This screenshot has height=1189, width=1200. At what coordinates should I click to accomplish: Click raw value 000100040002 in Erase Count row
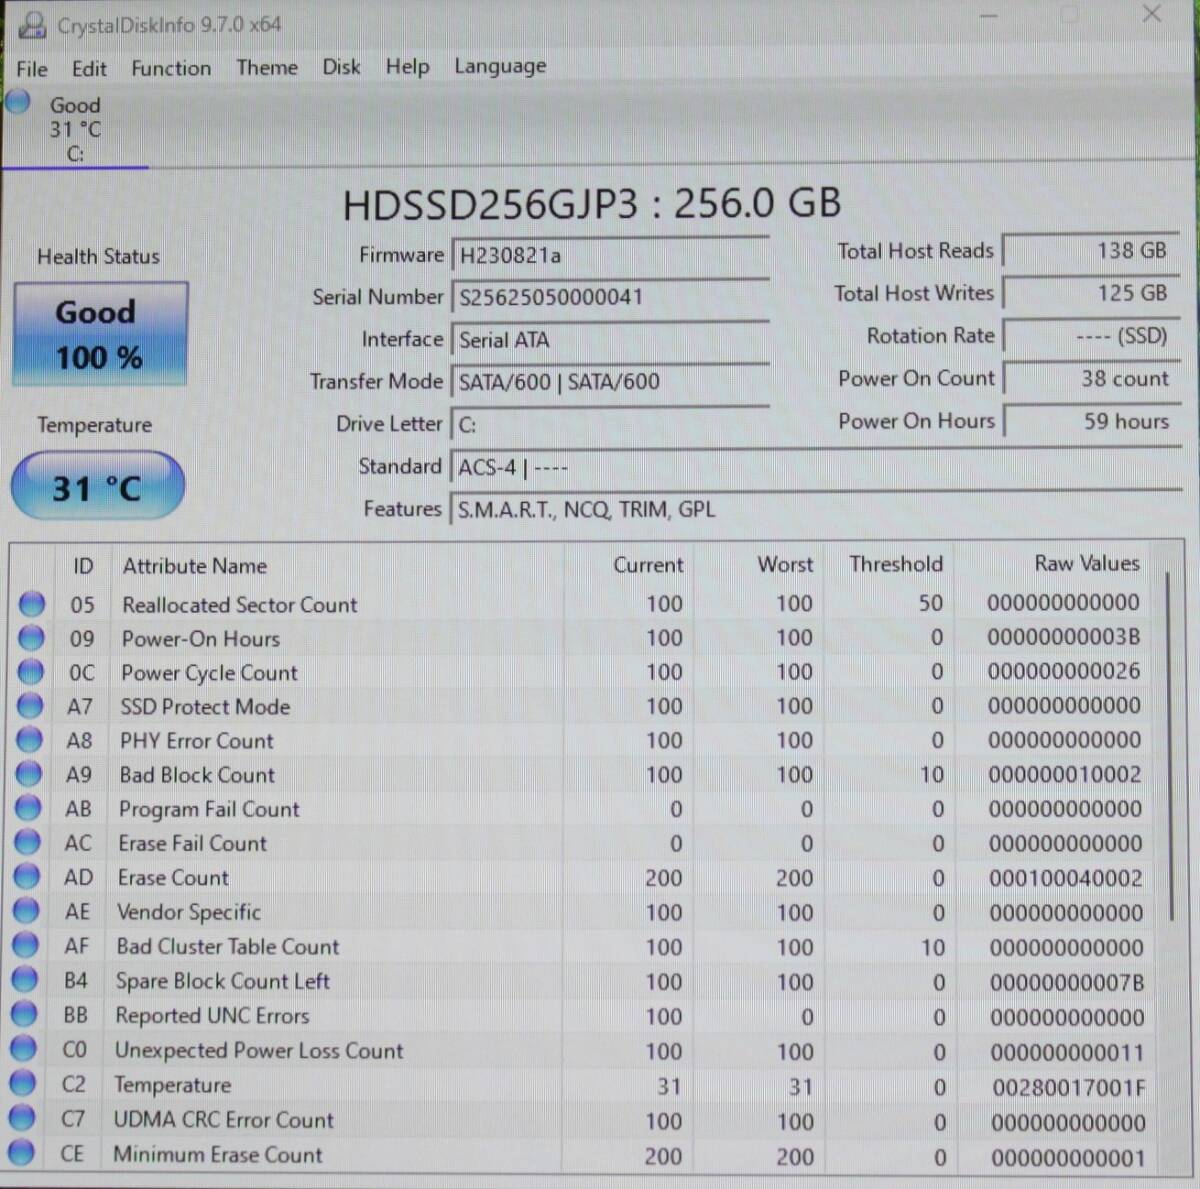1066,879
